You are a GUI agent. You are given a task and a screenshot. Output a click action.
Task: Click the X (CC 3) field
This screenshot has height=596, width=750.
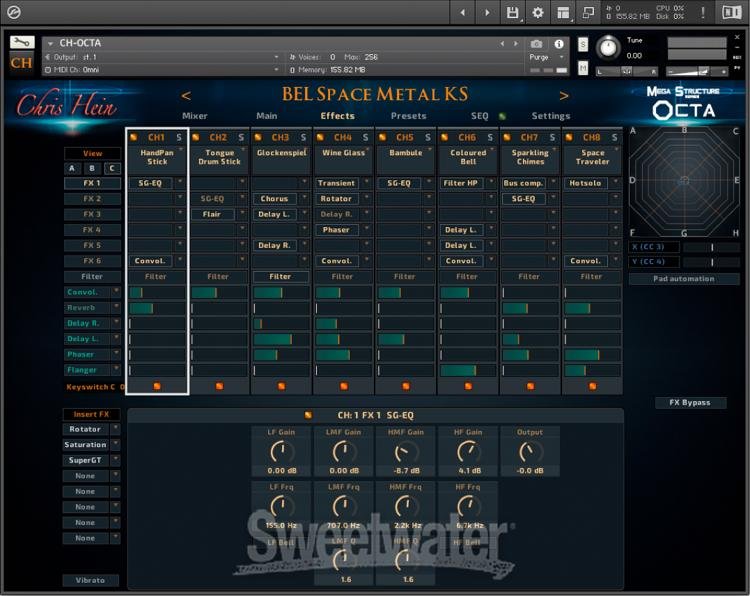654,247
